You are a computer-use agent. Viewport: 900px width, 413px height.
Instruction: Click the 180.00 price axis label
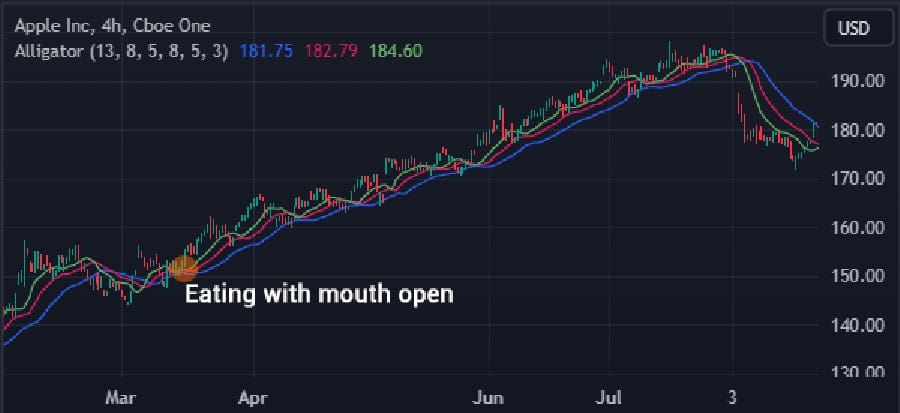point(858,130)
